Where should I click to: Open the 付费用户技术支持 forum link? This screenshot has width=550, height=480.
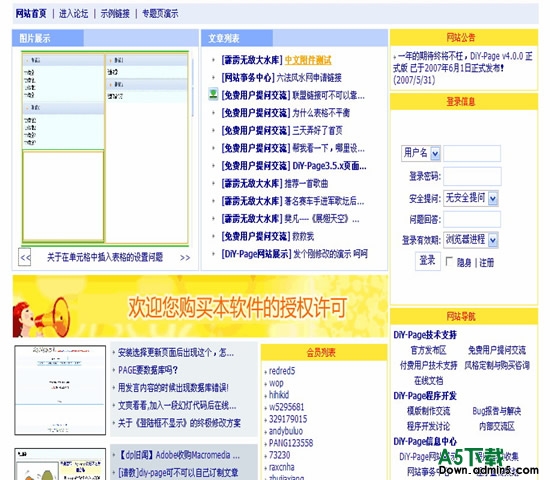[x=429, y=365]
